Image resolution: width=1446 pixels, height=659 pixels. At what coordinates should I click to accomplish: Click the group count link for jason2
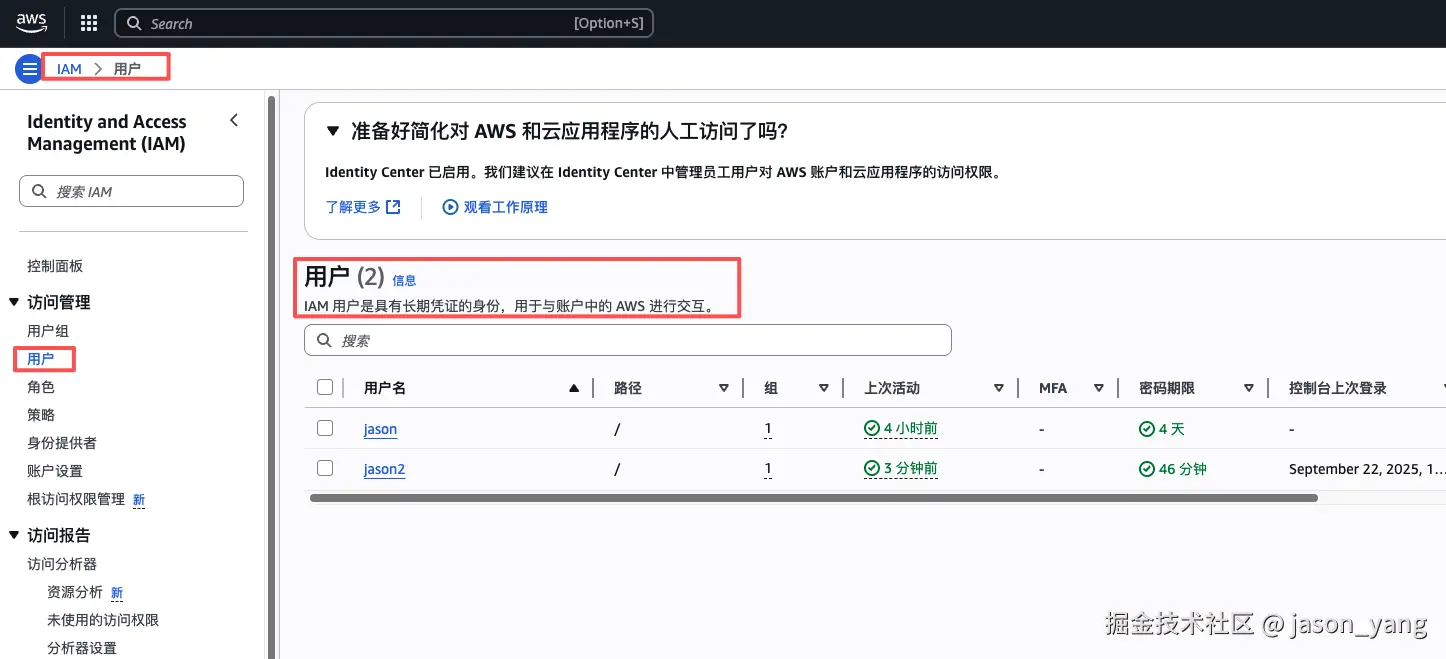(x=768, y=469)
